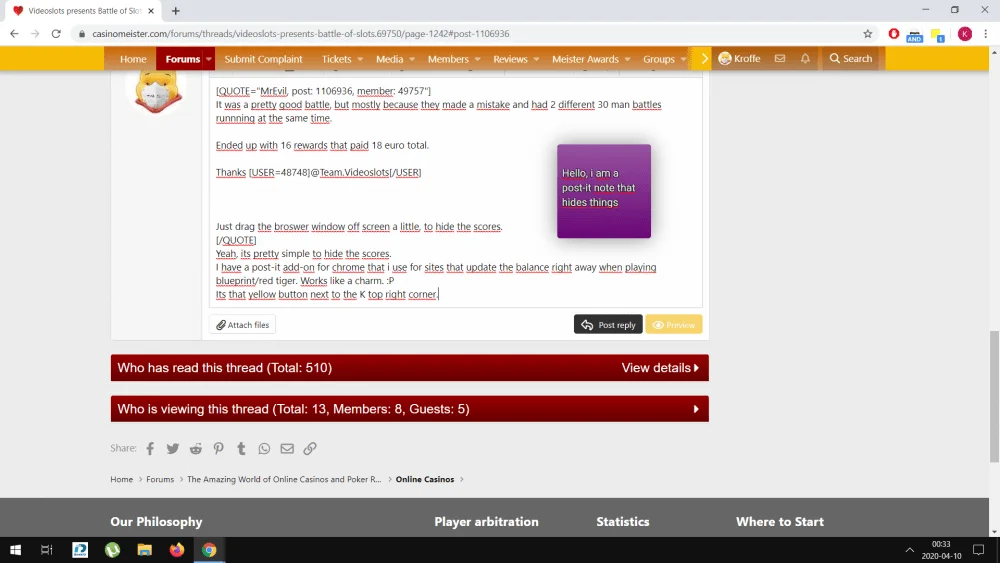The width and height of the screenshot is (1000, 563).
Task: Open alerts bell icon
Action: (x=805, y=59)
